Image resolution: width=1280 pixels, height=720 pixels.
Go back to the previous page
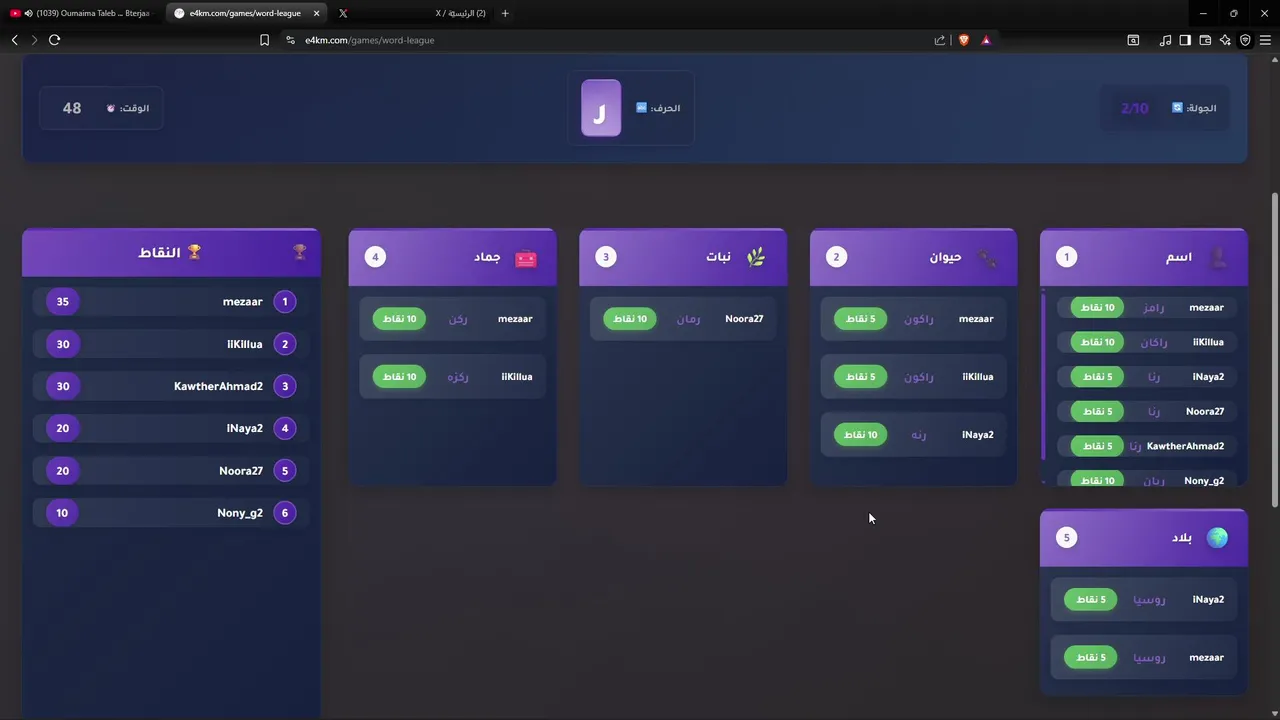(x=14, y=40)
